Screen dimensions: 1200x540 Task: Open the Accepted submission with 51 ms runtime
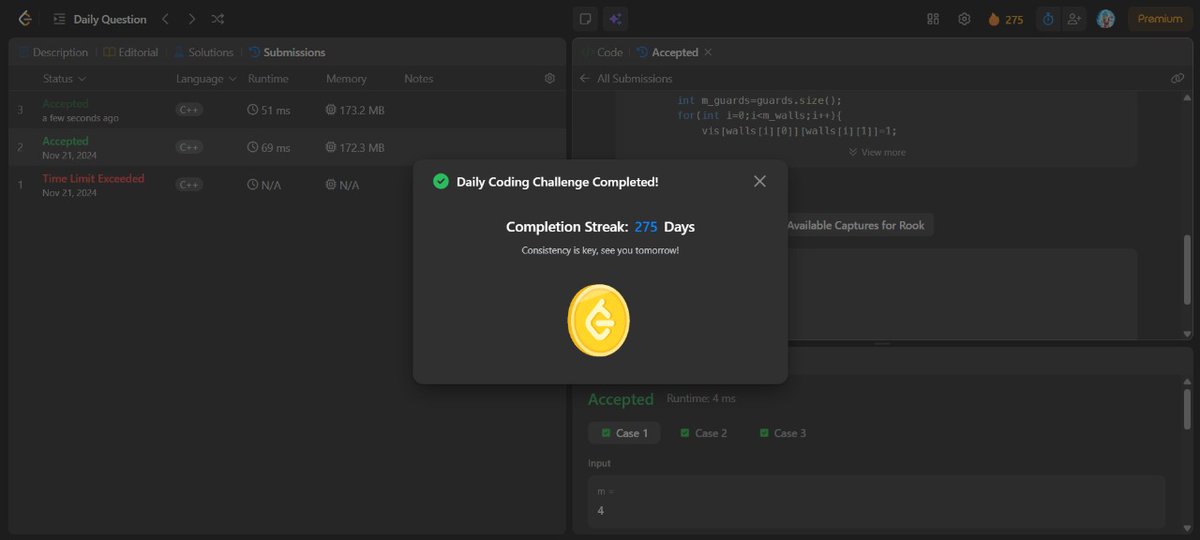pos(287,110)
